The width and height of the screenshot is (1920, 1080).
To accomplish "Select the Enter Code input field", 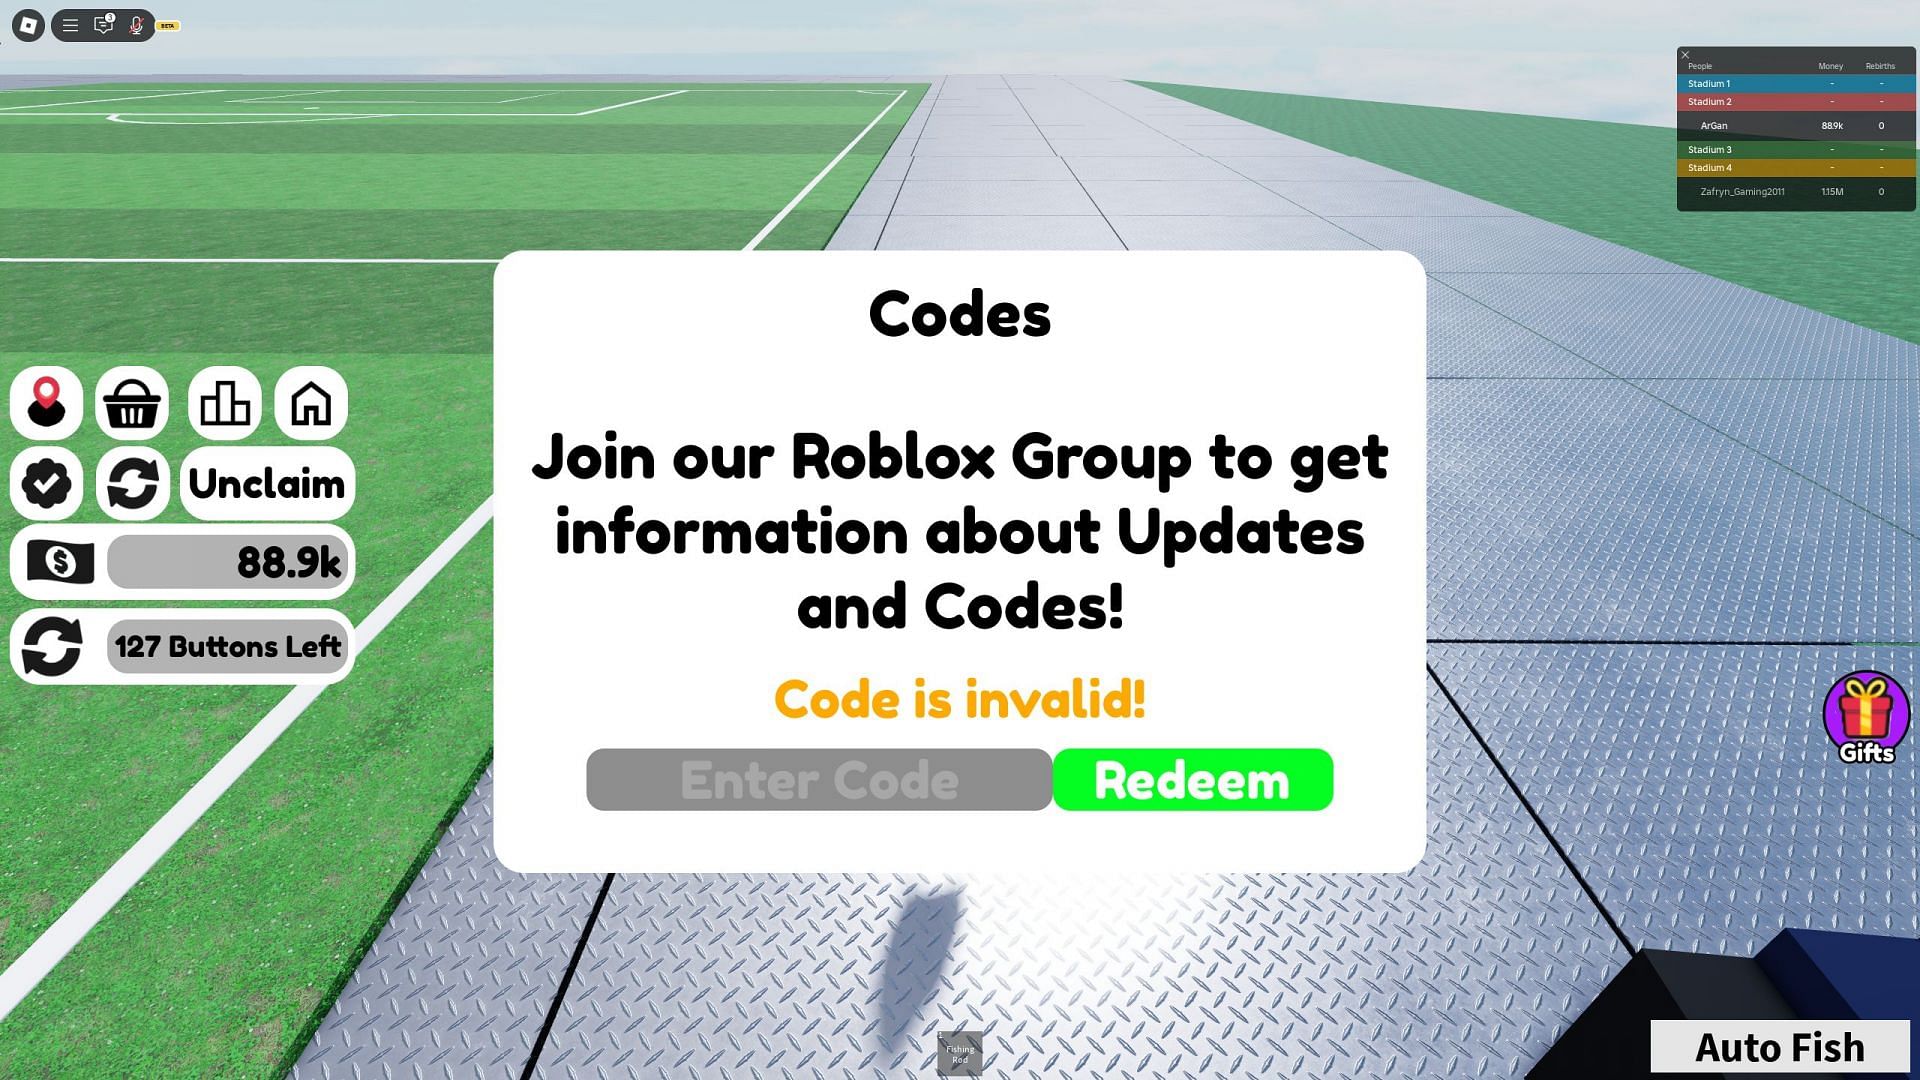I will pyautogui.click(x=819, y=779).
